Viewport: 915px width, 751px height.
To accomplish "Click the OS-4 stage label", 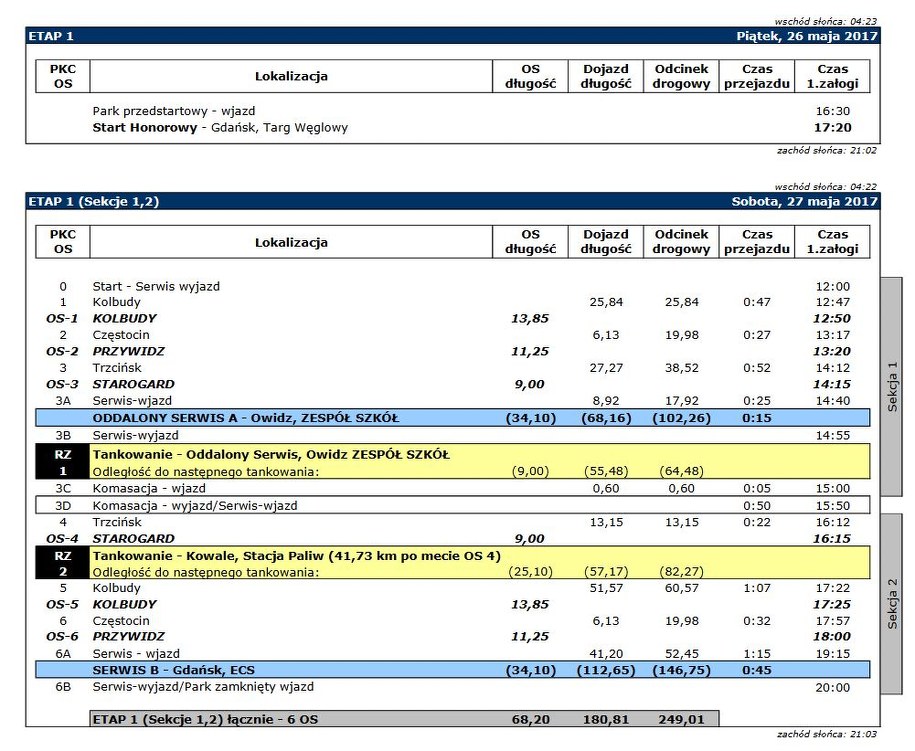I will click(62, 538).
